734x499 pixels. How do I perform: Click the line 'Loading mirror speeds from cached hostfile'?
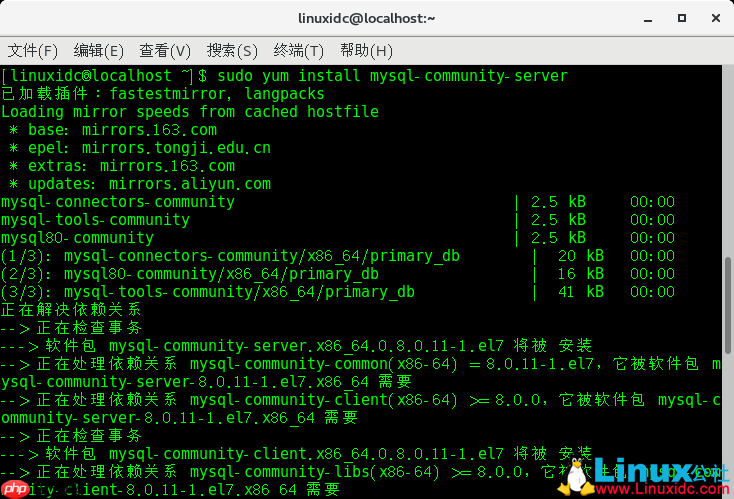[190, 112]
